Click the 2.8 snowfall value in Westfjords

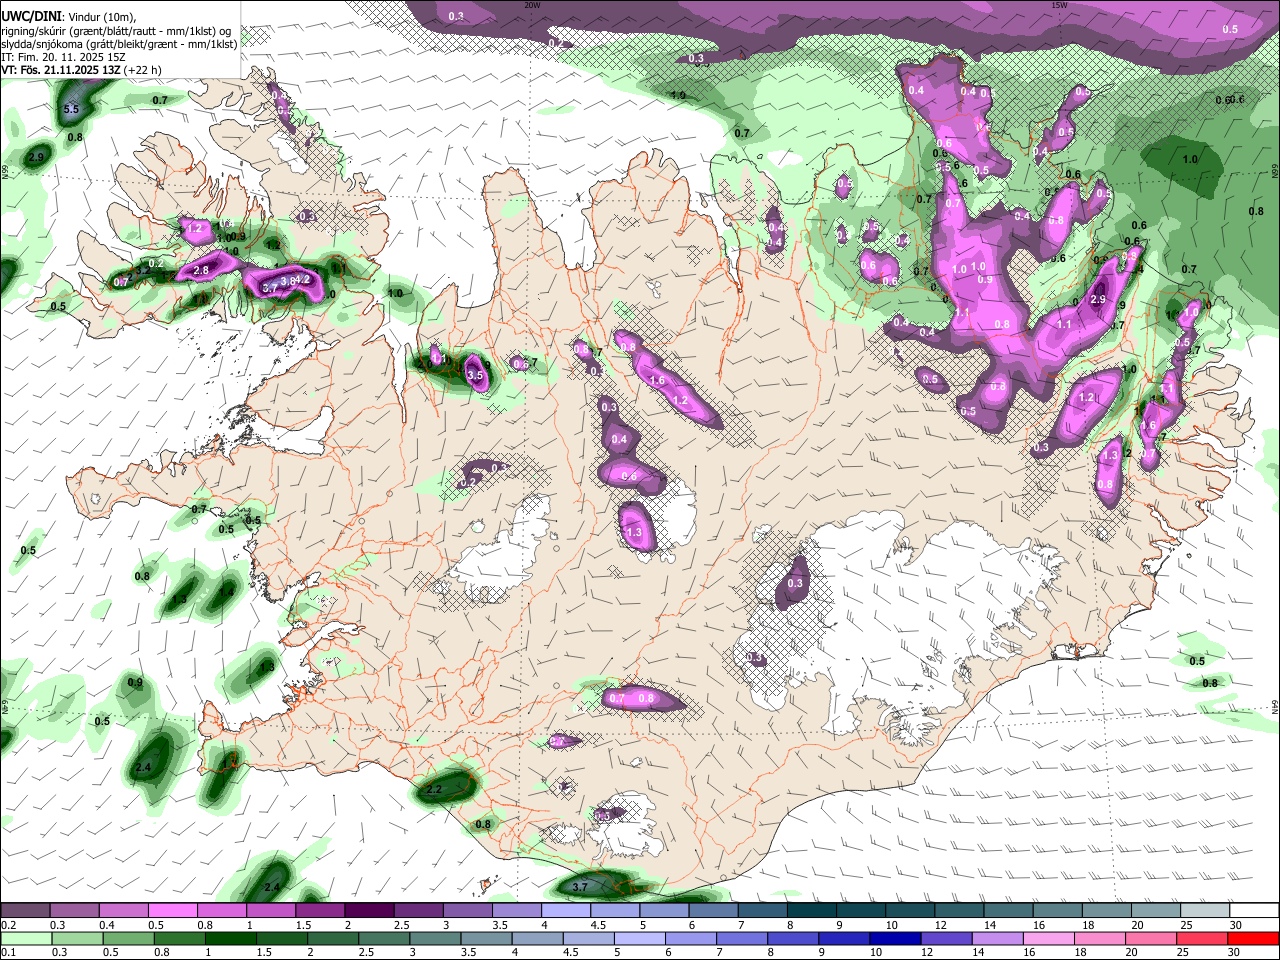pyautogui.click(x=200, y=270)
